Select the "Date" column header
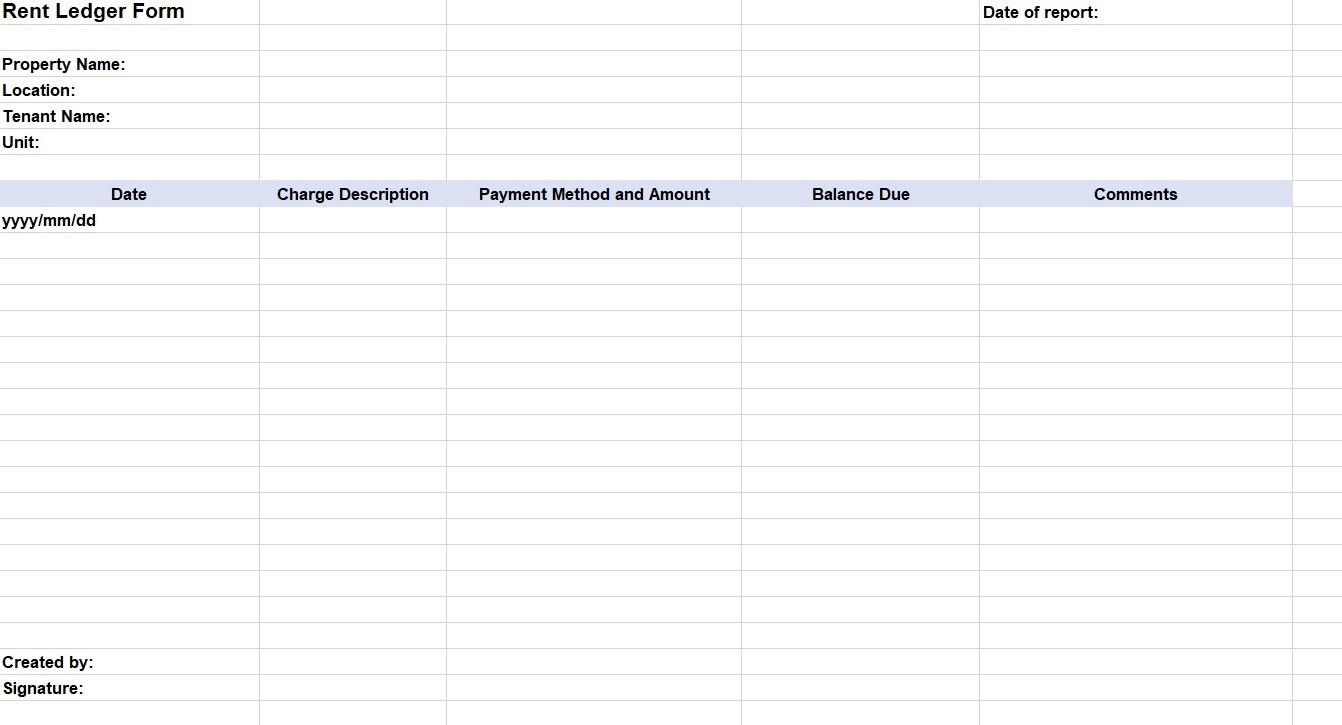Viewport: 1342px width, 725px height. tap(128, 194)
